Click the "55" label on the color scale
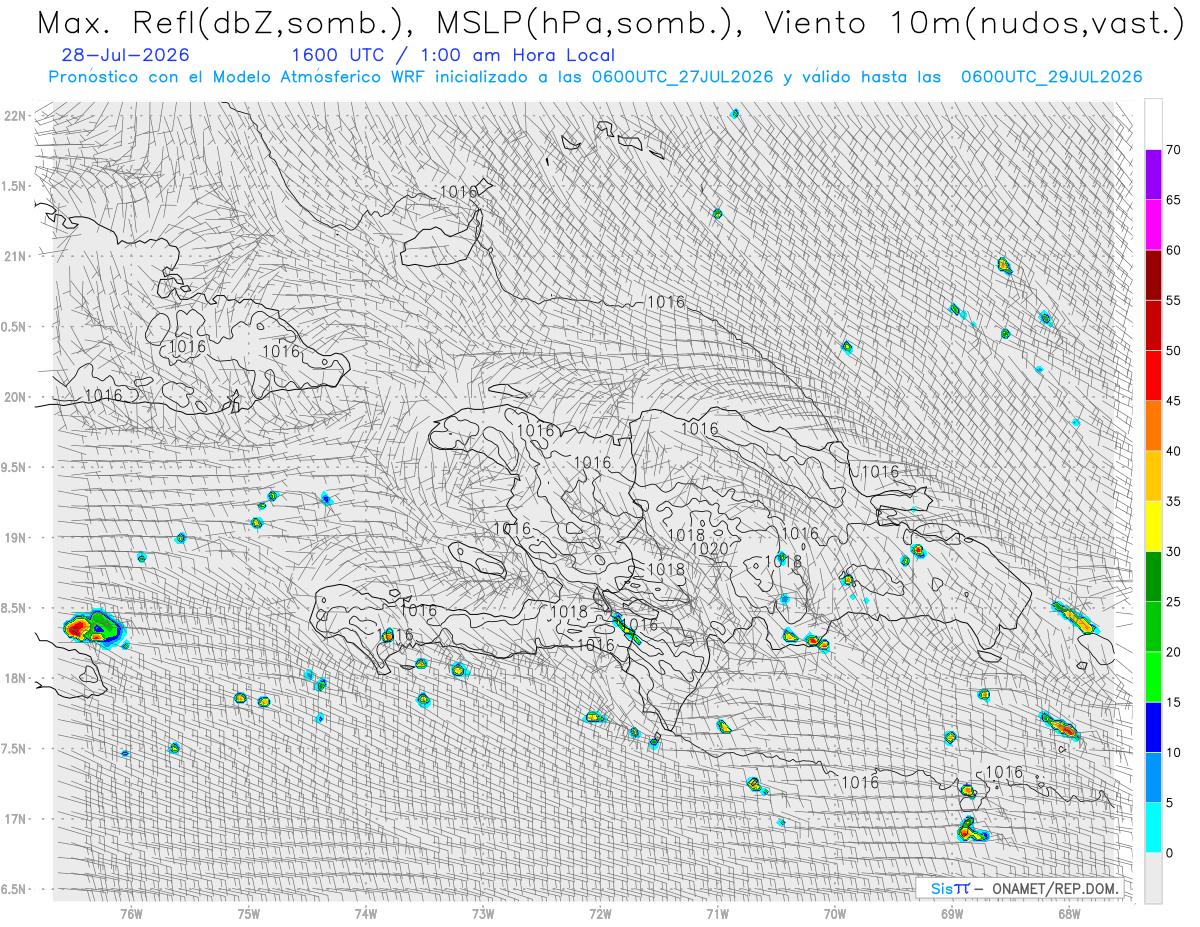 [x=1173, y=300]
